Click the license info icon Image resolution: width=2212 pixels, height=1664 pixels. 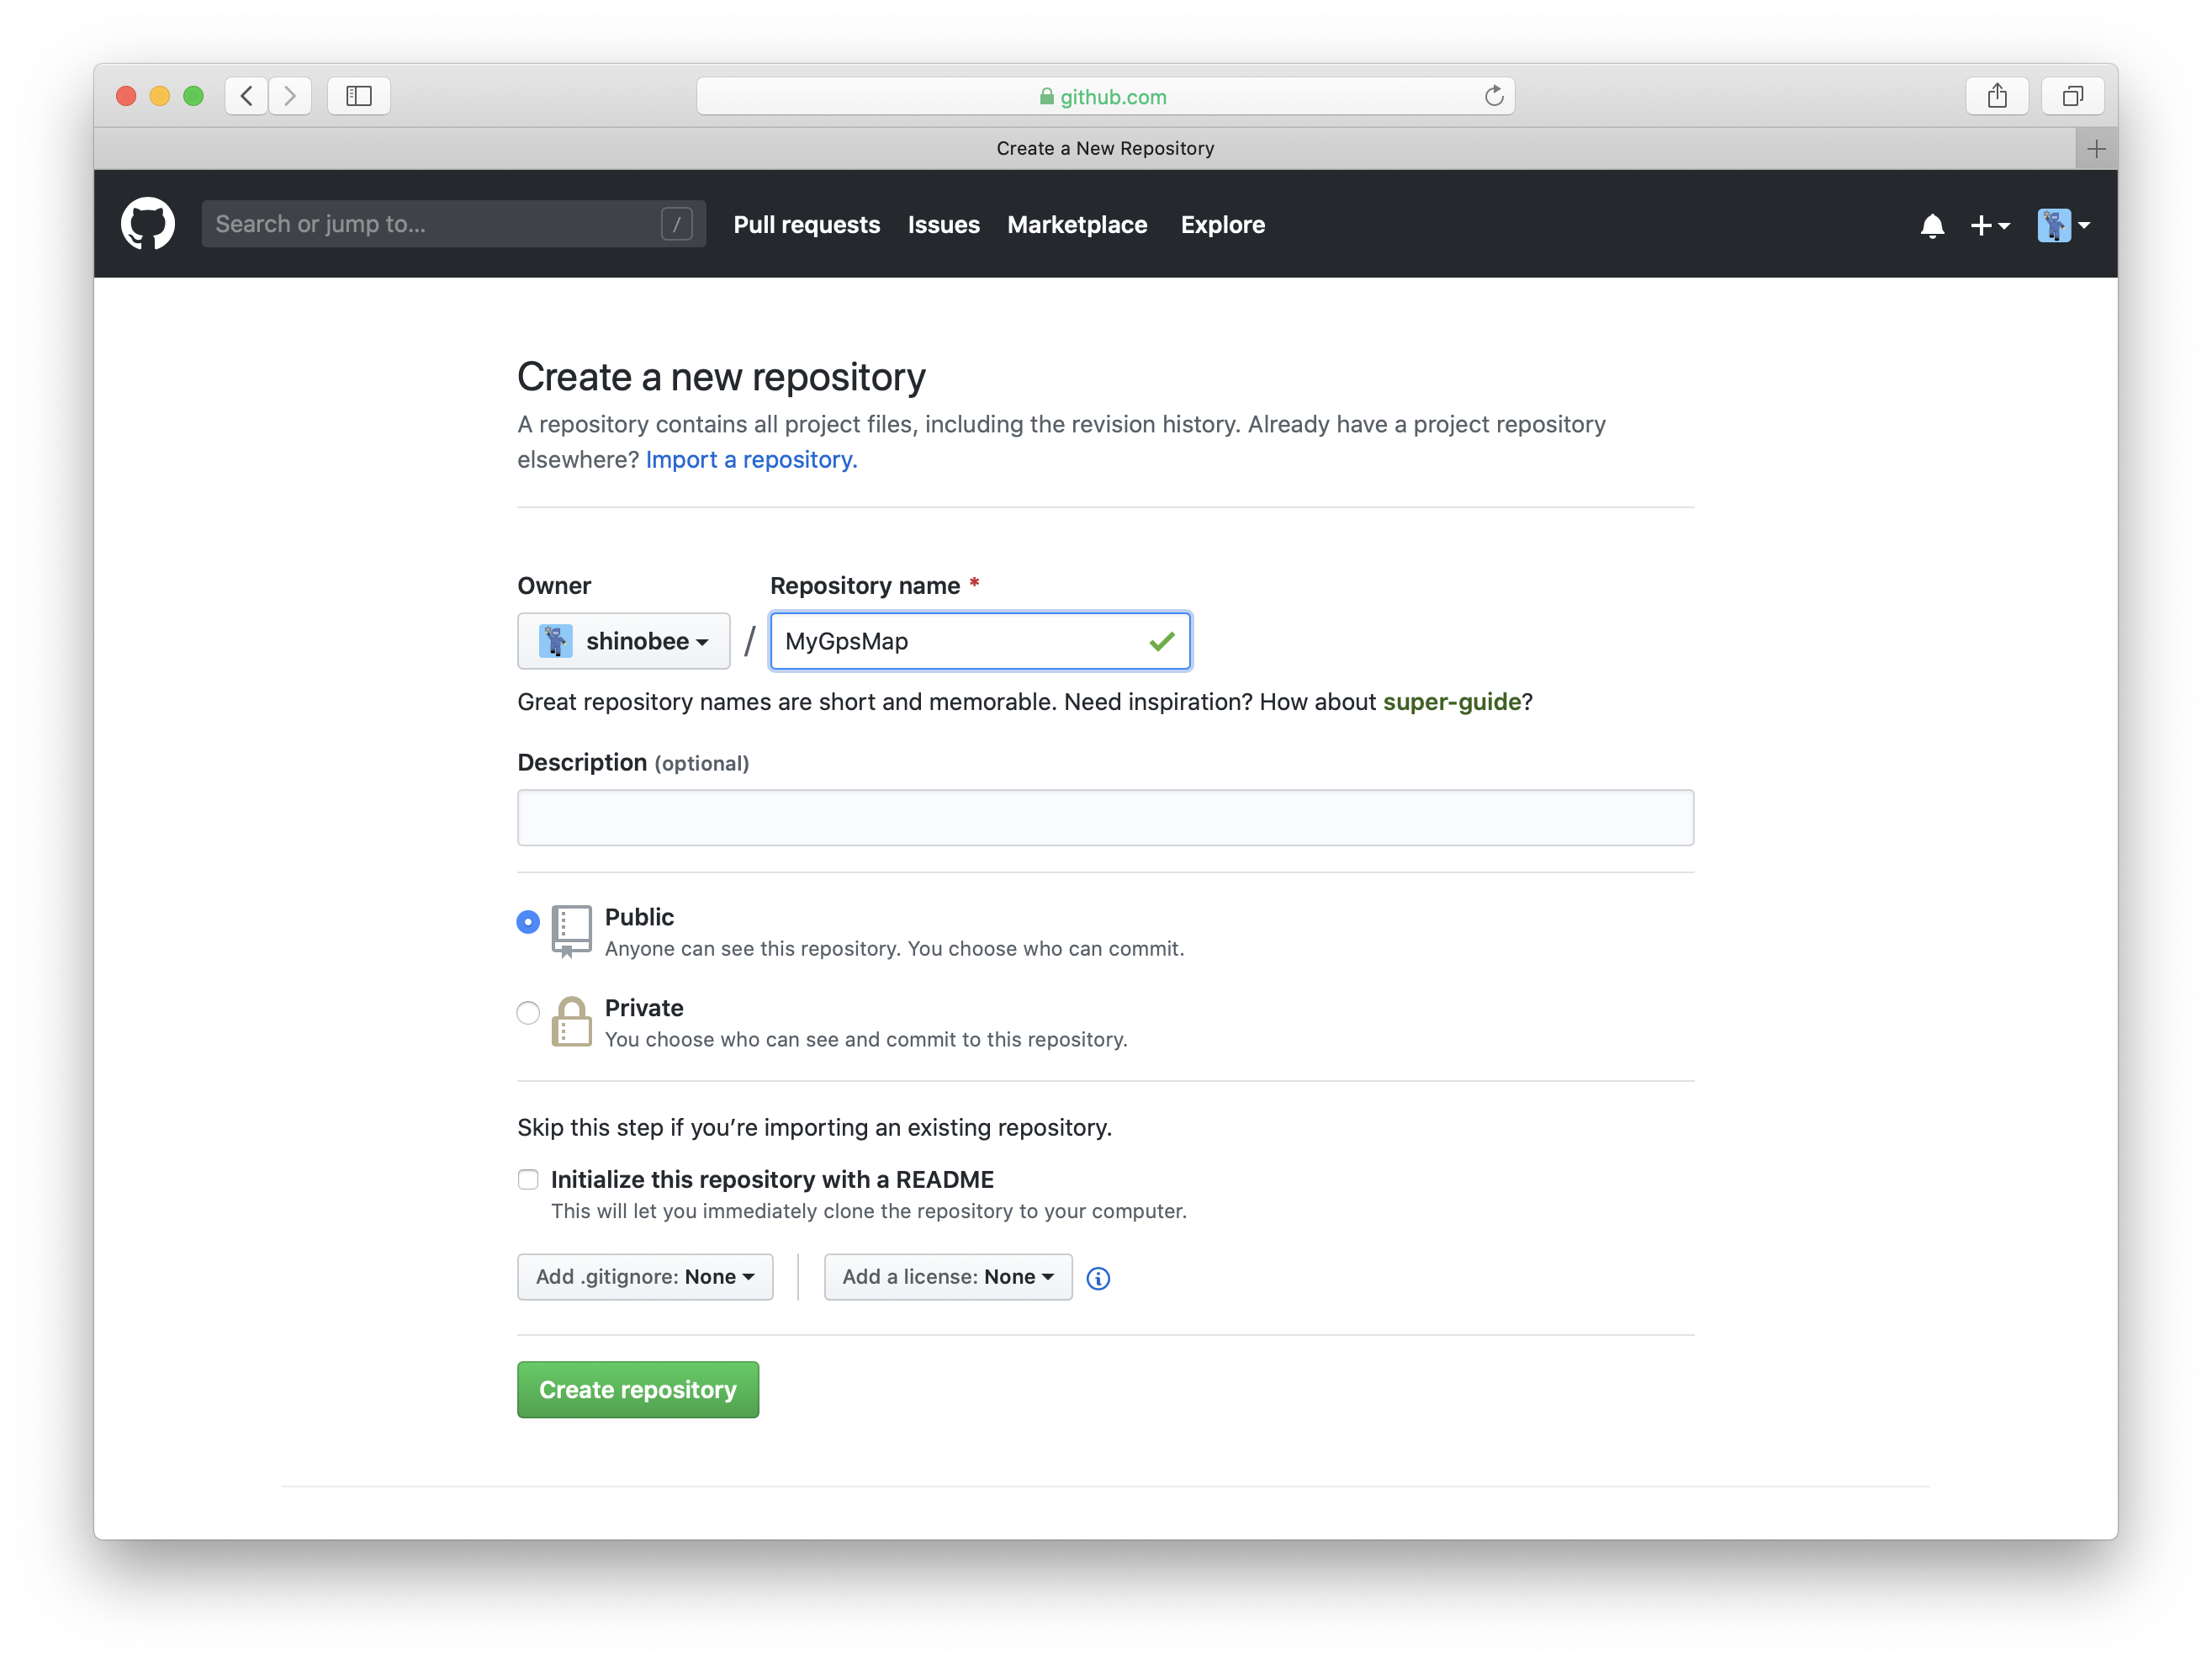(1098, 1279)
